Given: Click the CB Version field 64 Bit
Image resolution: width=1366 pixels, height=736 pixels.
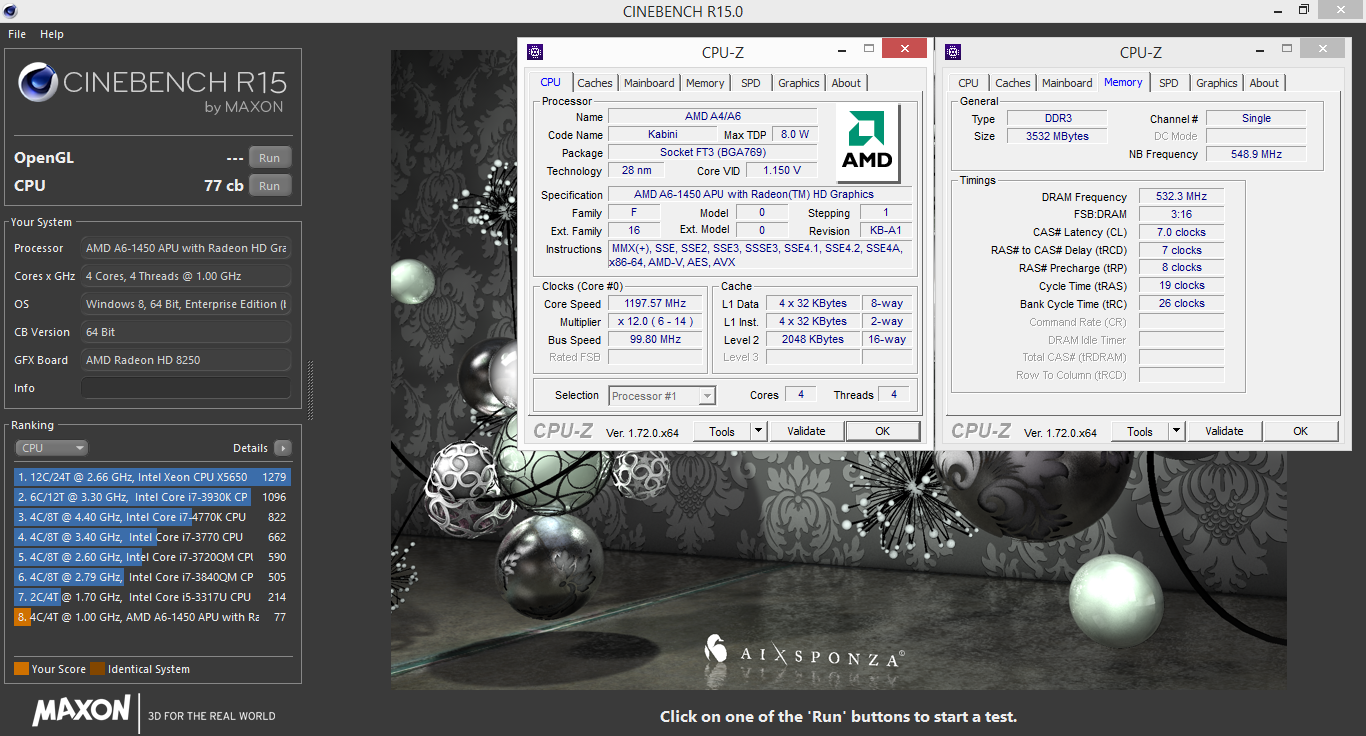Looking at the screenshot, I should [x=186, y=332].
